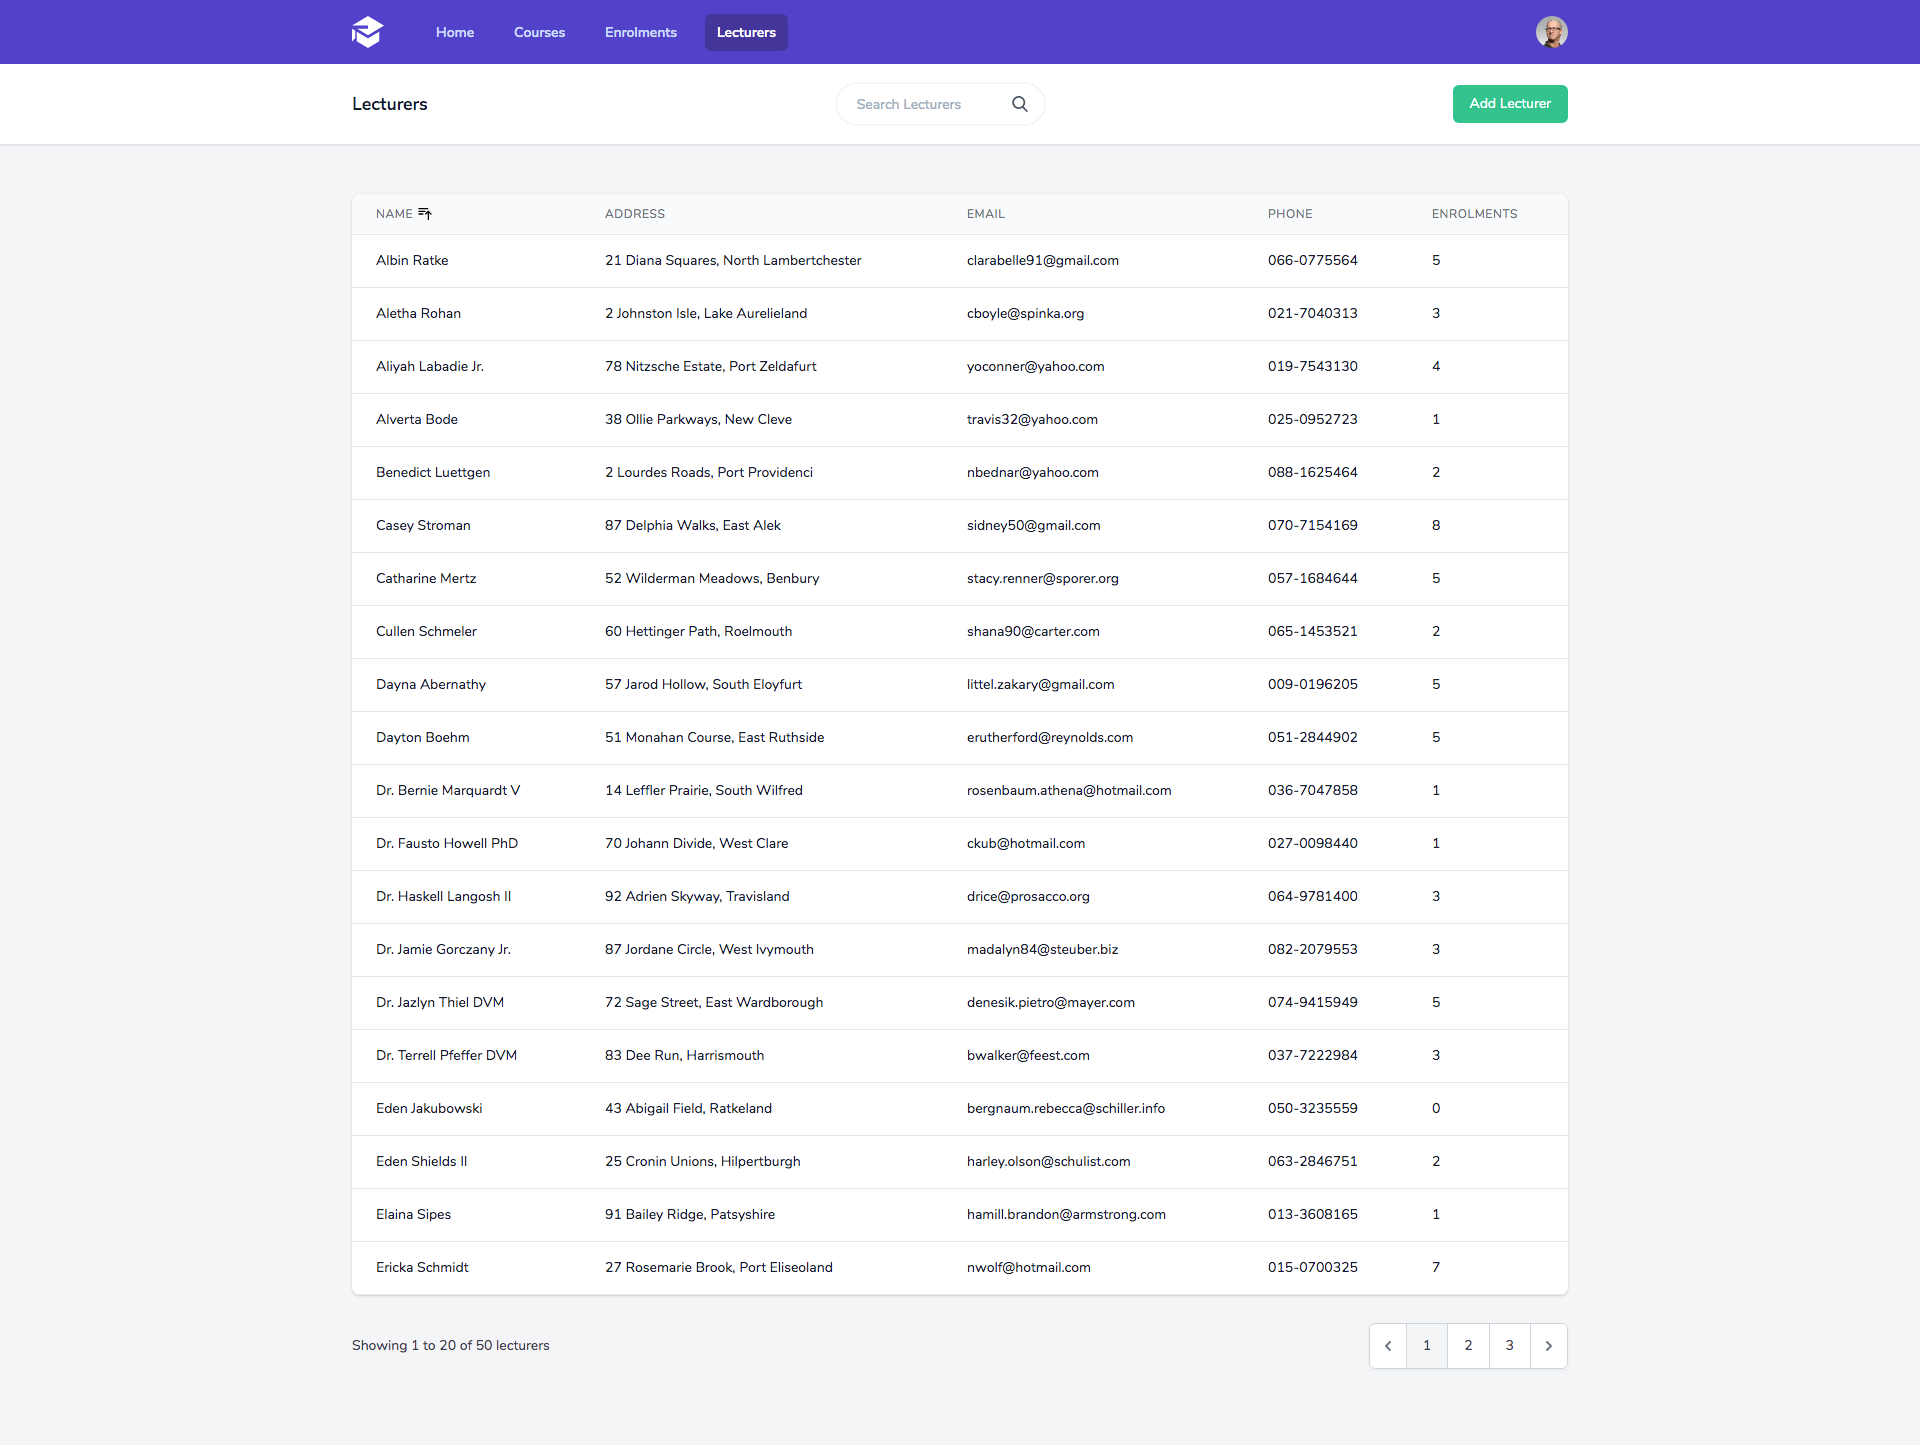Click address 83 Dee Run, Harrismouth
The width and height of the screenshot is (1920, 1445).
pyautogui.click(x=685, y=1056)
